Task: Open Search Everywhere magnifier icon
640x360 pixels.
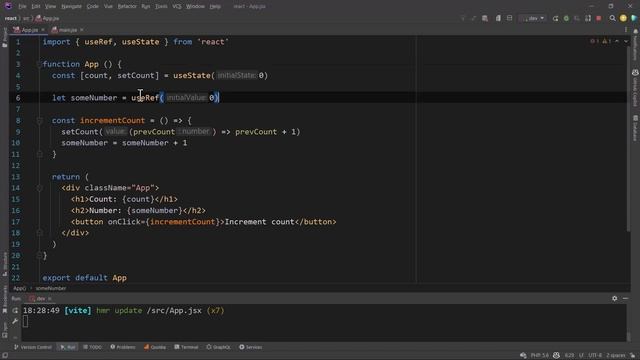Action: [612, 18]
